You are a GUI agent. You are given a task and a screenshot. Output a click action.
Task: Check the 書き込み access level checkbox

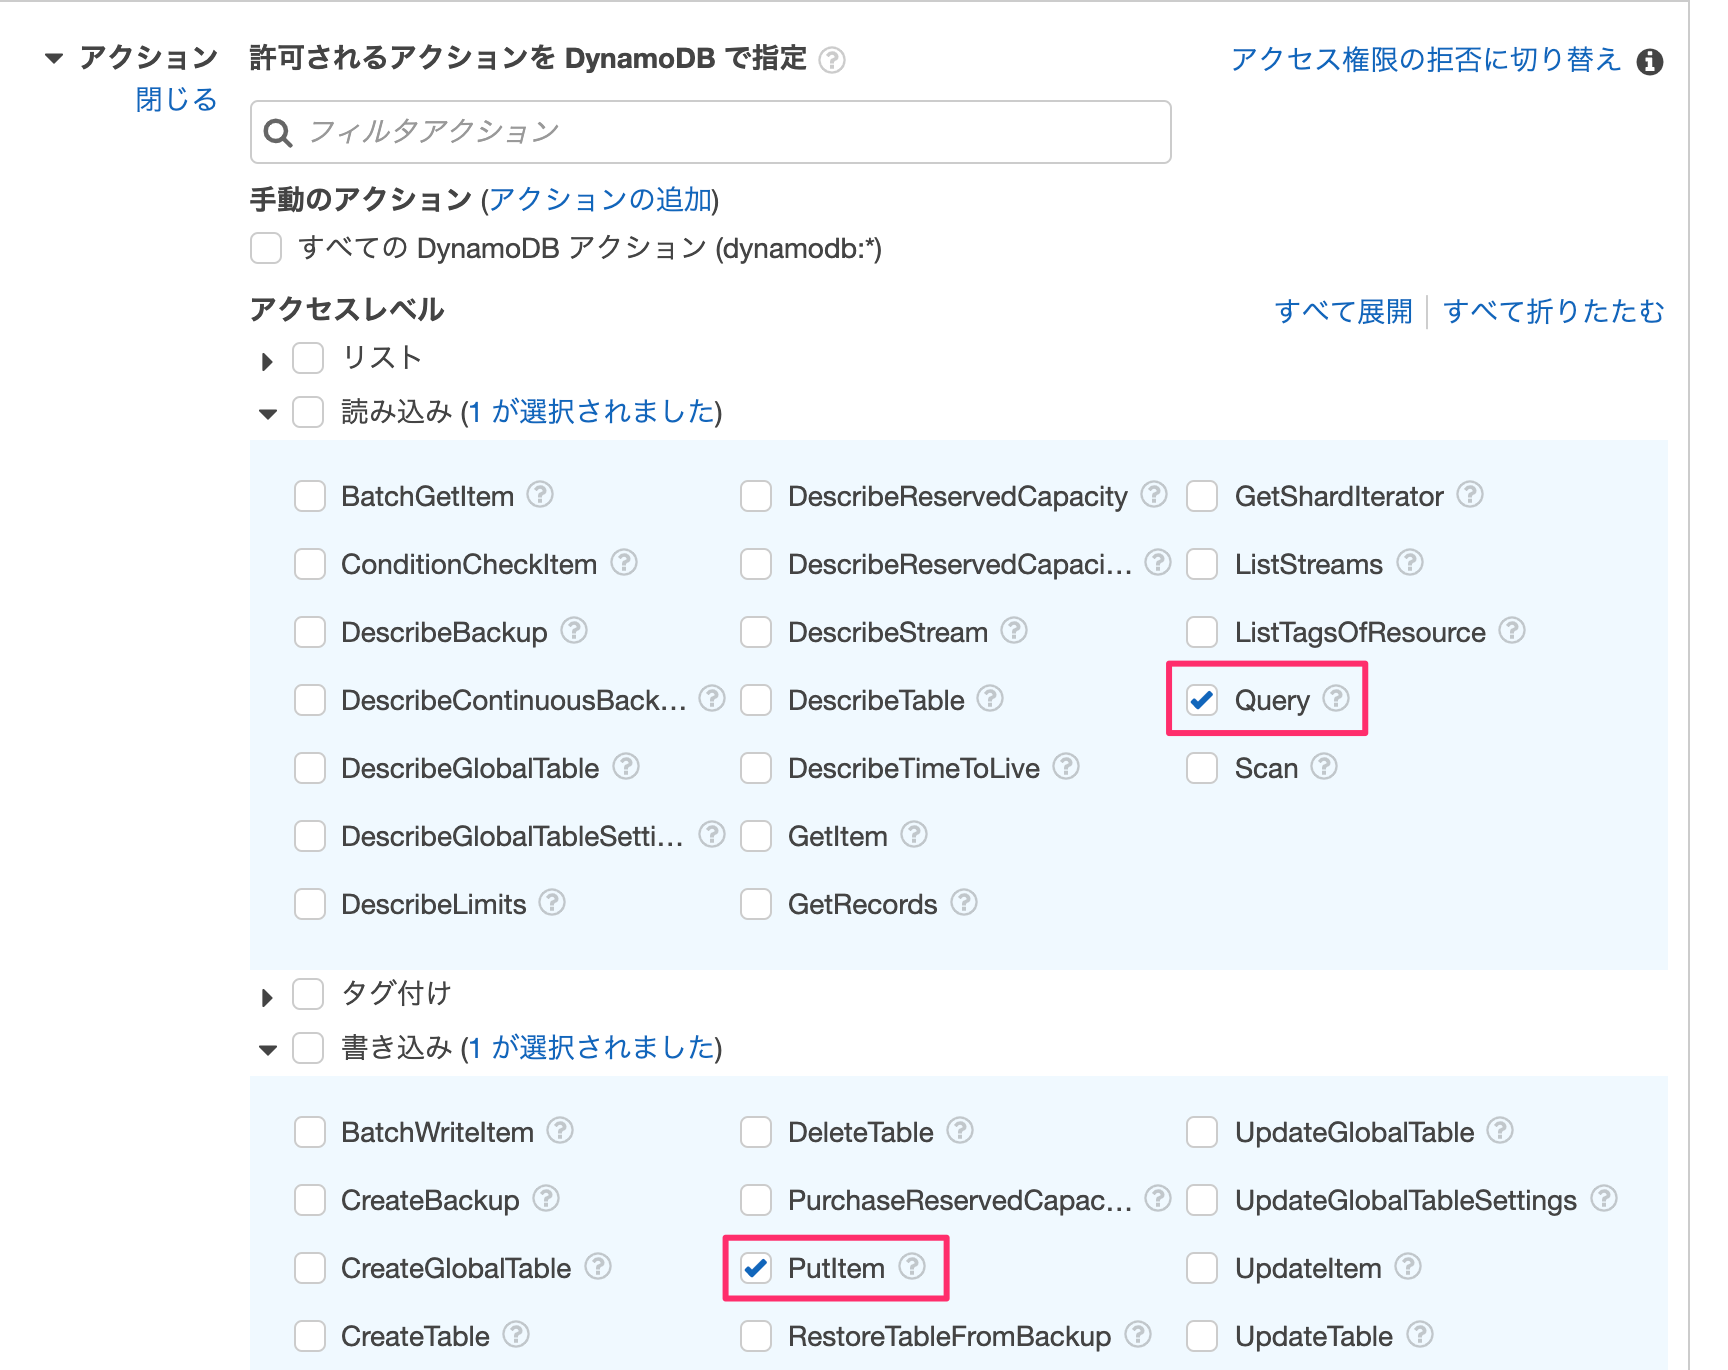coord(308,1048)
